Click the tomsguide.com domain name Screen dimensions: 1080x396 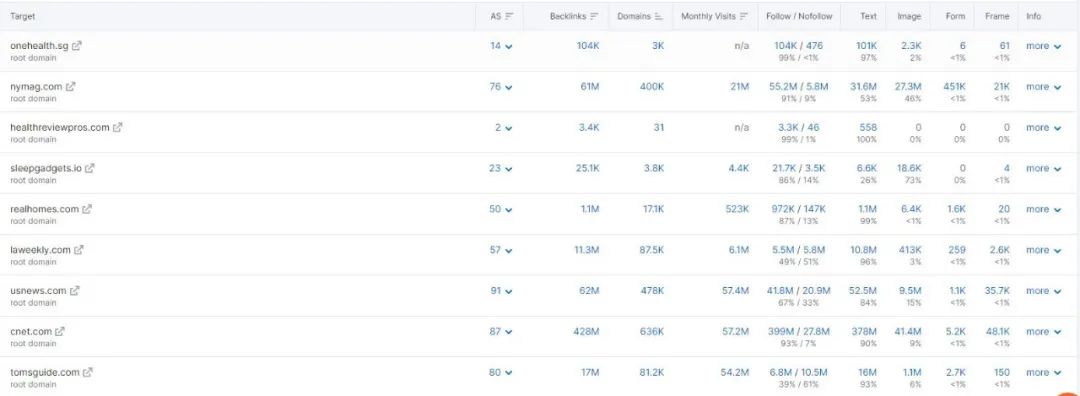coord(45,373)
